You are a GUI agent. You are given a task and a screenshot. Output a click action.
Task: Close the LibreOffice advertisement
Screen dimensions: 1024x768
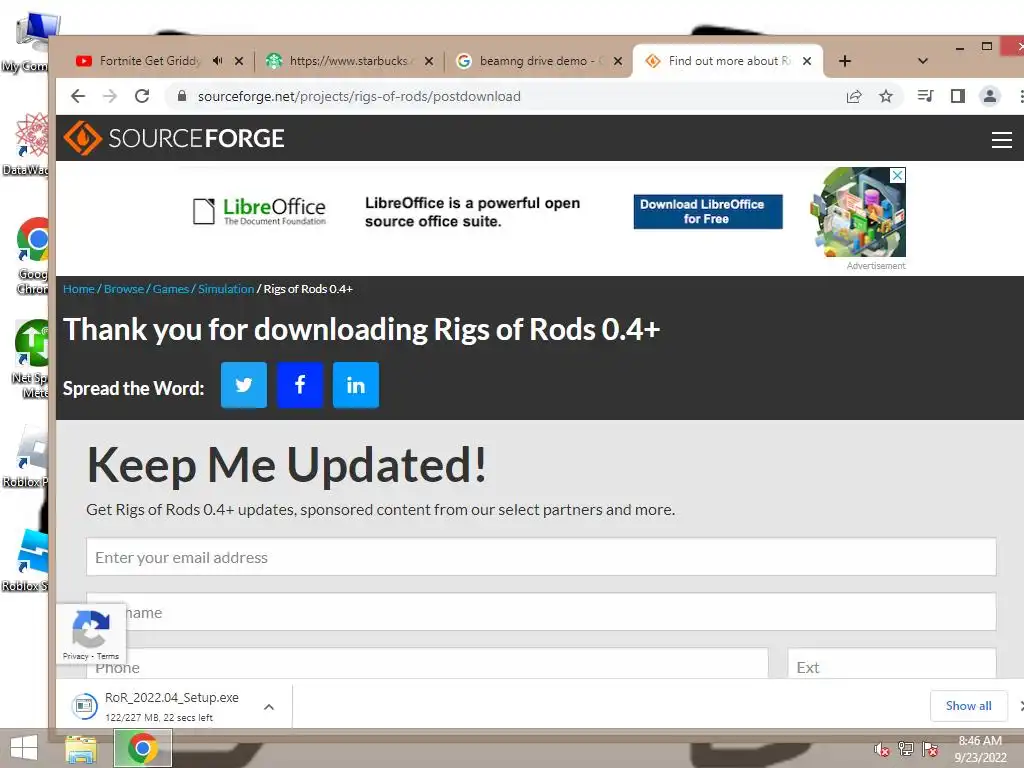898,175
